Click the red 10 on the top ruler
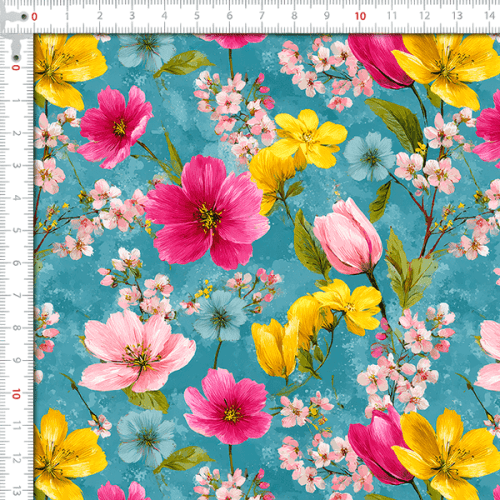500x500 pixels. click(360, 16)
